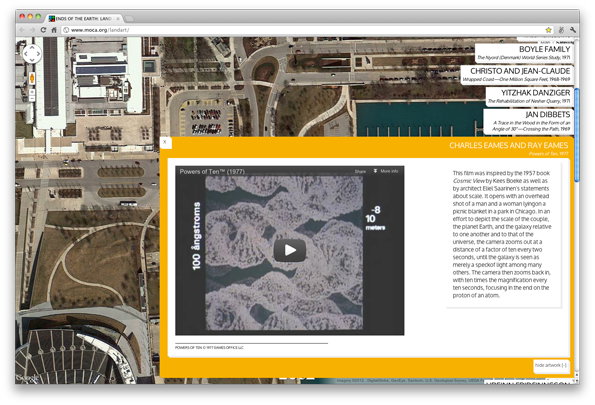Open the wrench settings menu
The width and height of the screenshot is (595, 405).
tap(572, 30)
